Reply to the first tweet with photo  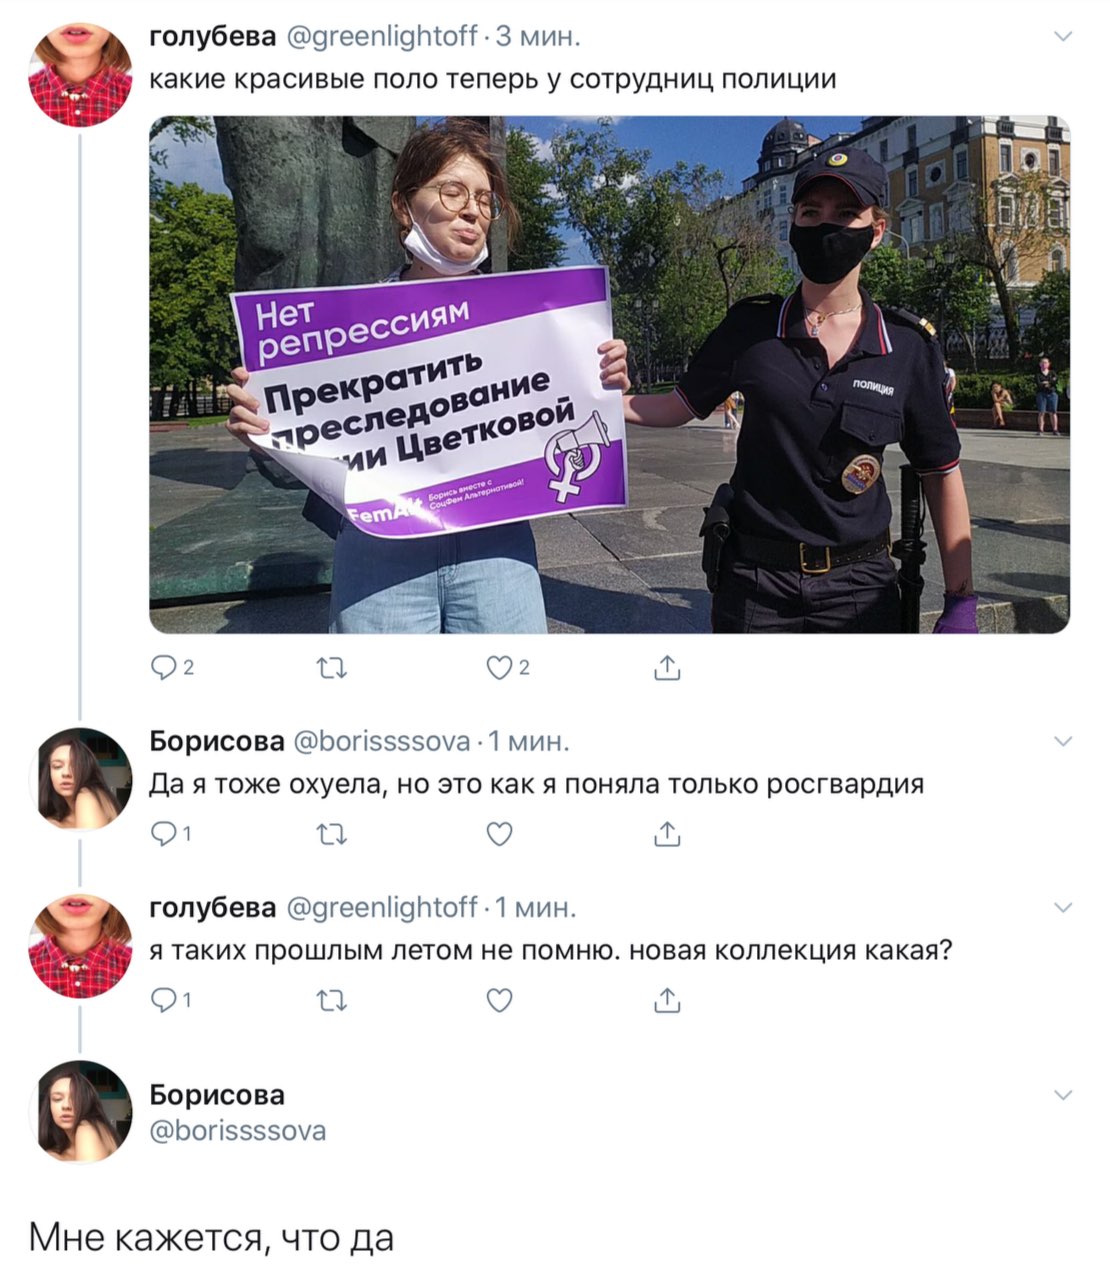[171, 669]
